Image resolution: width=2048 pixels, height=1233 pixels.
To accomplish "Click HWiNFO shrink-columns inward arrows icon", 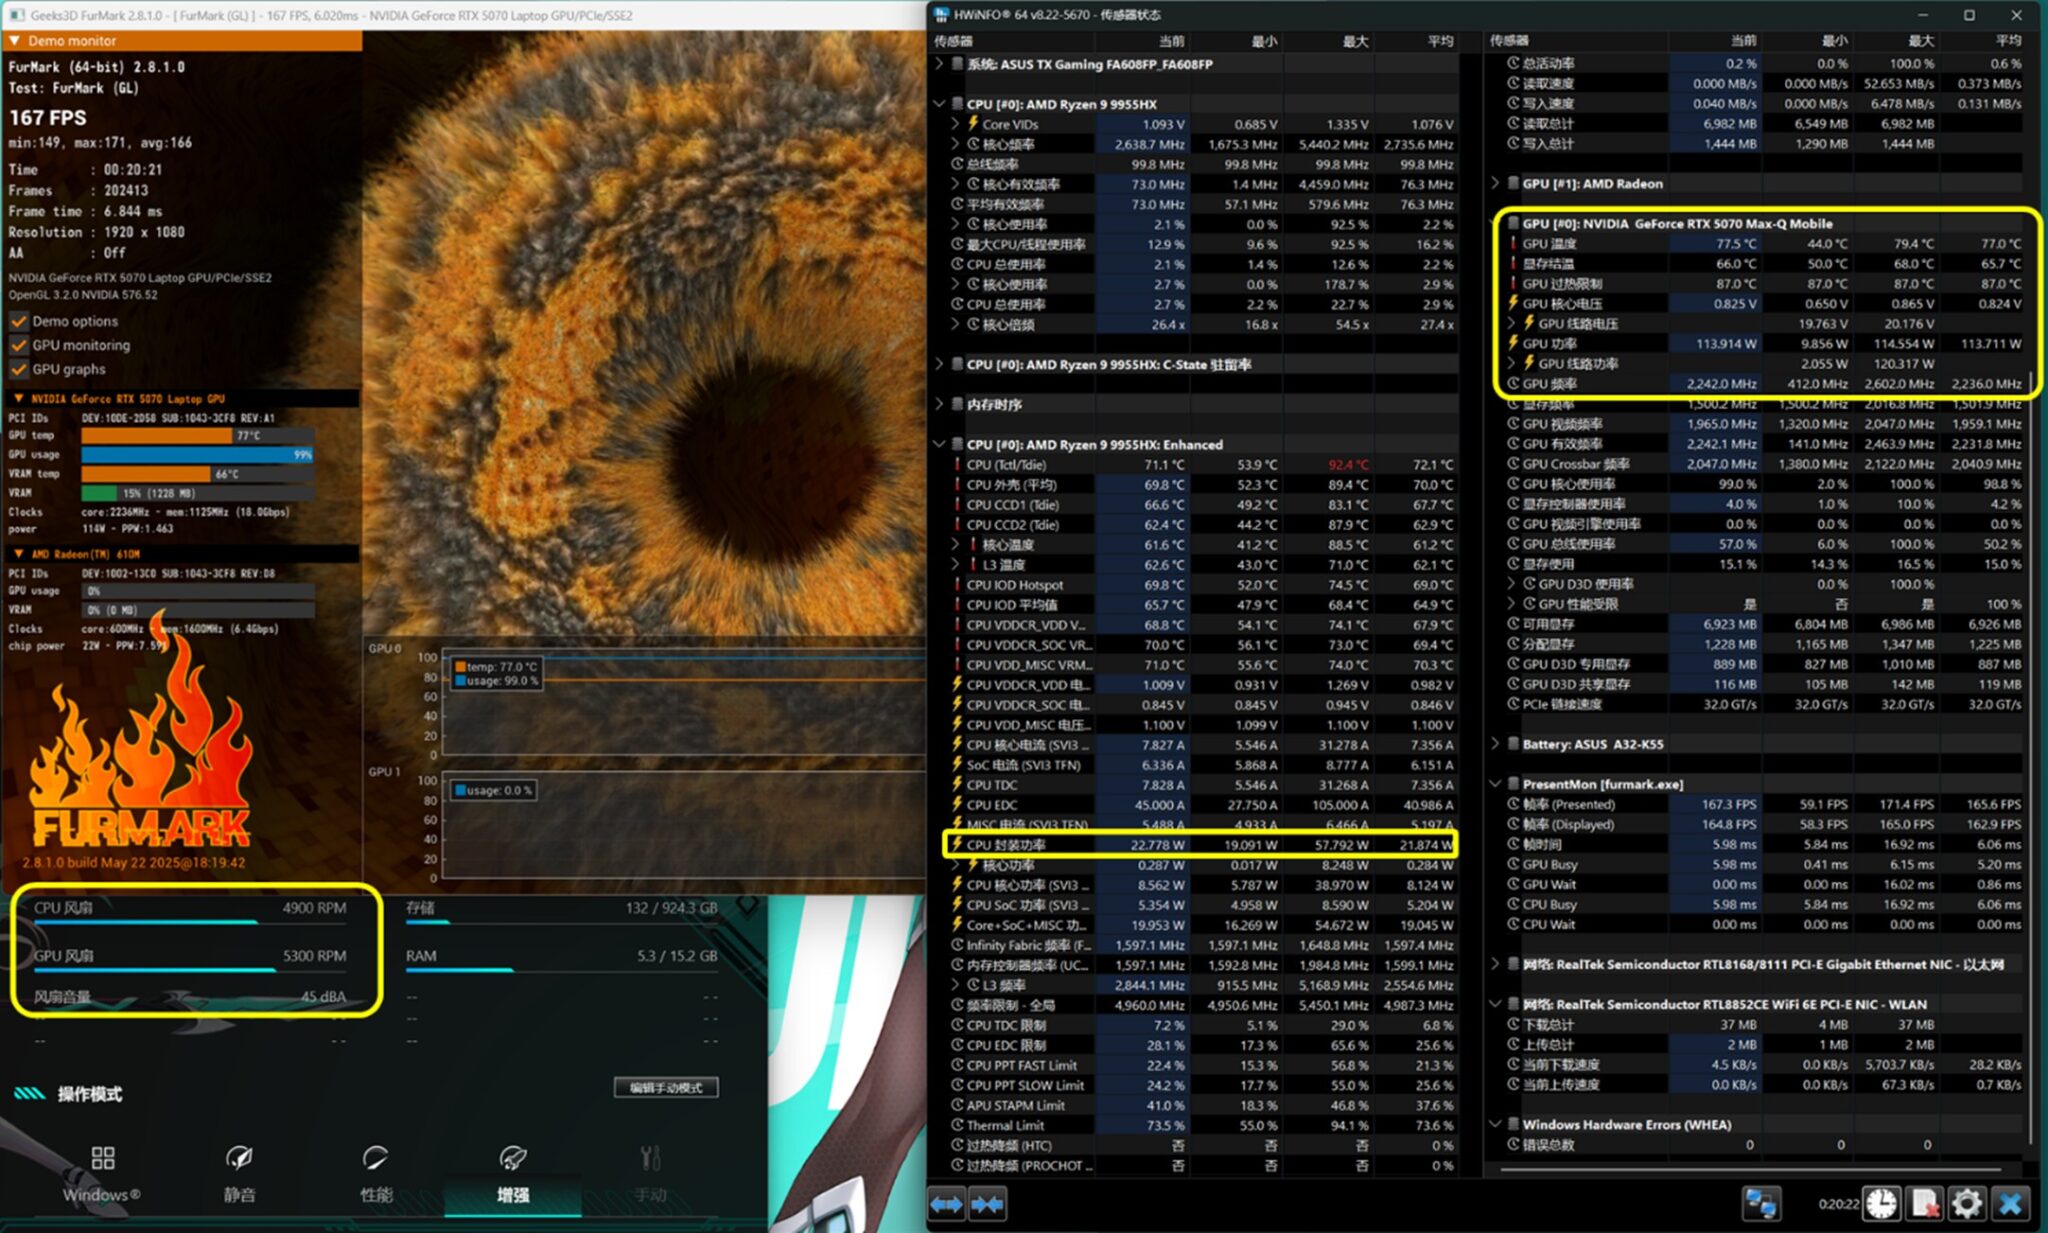I will [987, 1204].
